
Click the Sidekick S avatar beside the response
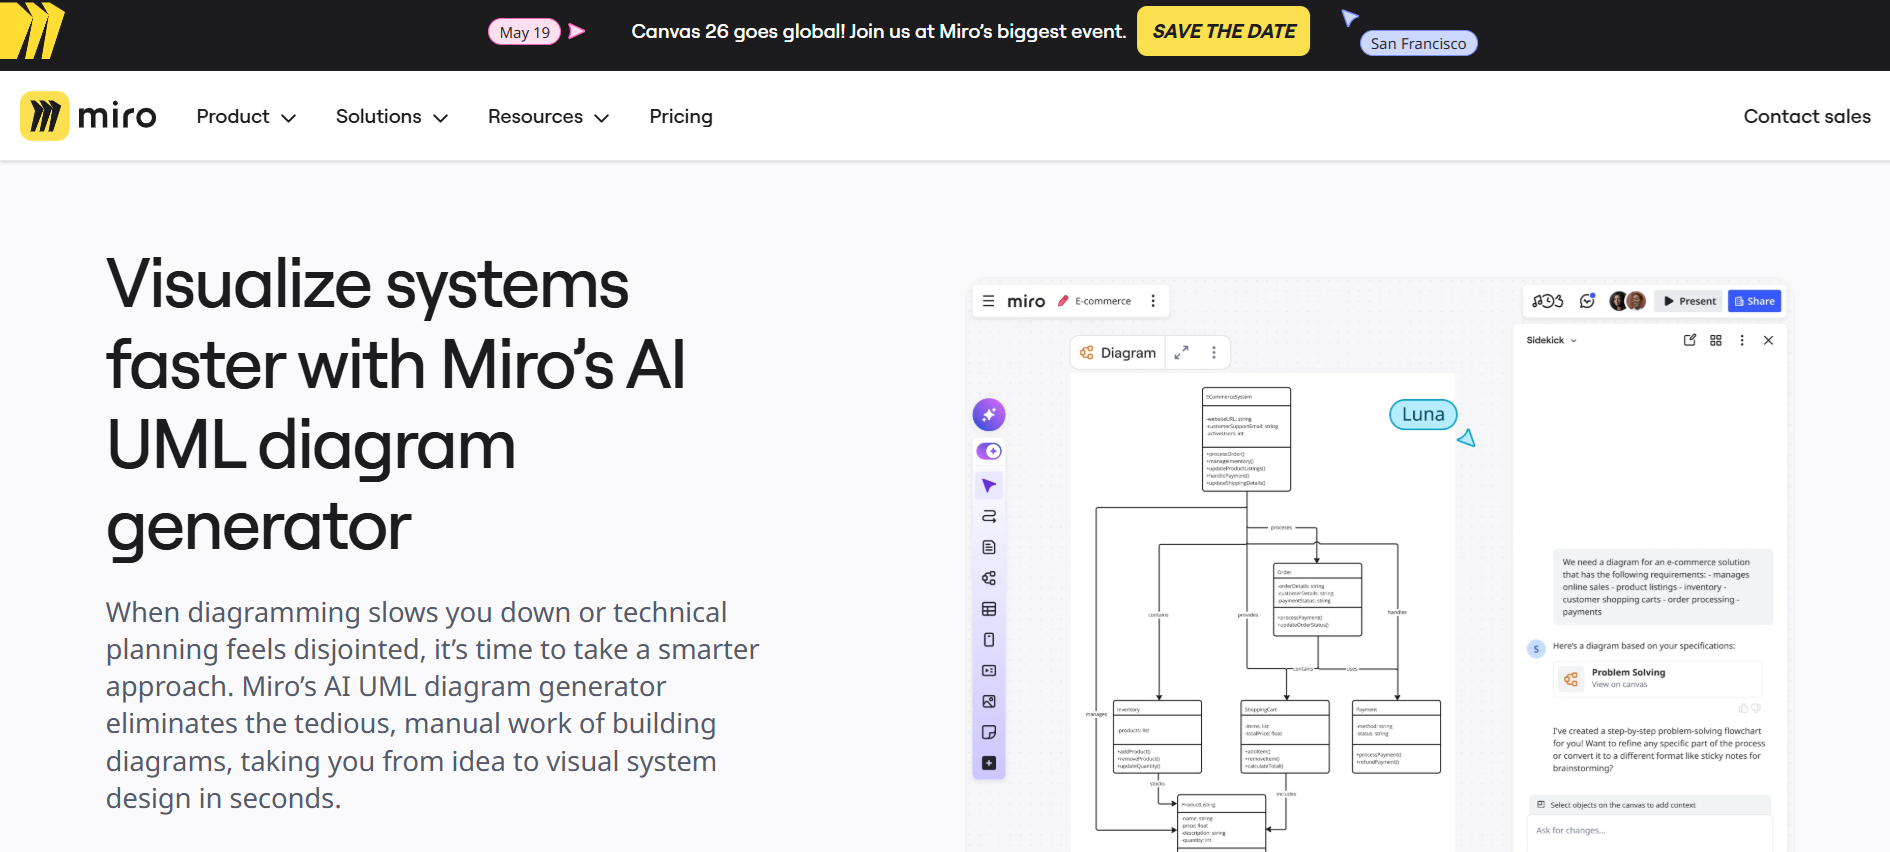(x=1537, y=649)
